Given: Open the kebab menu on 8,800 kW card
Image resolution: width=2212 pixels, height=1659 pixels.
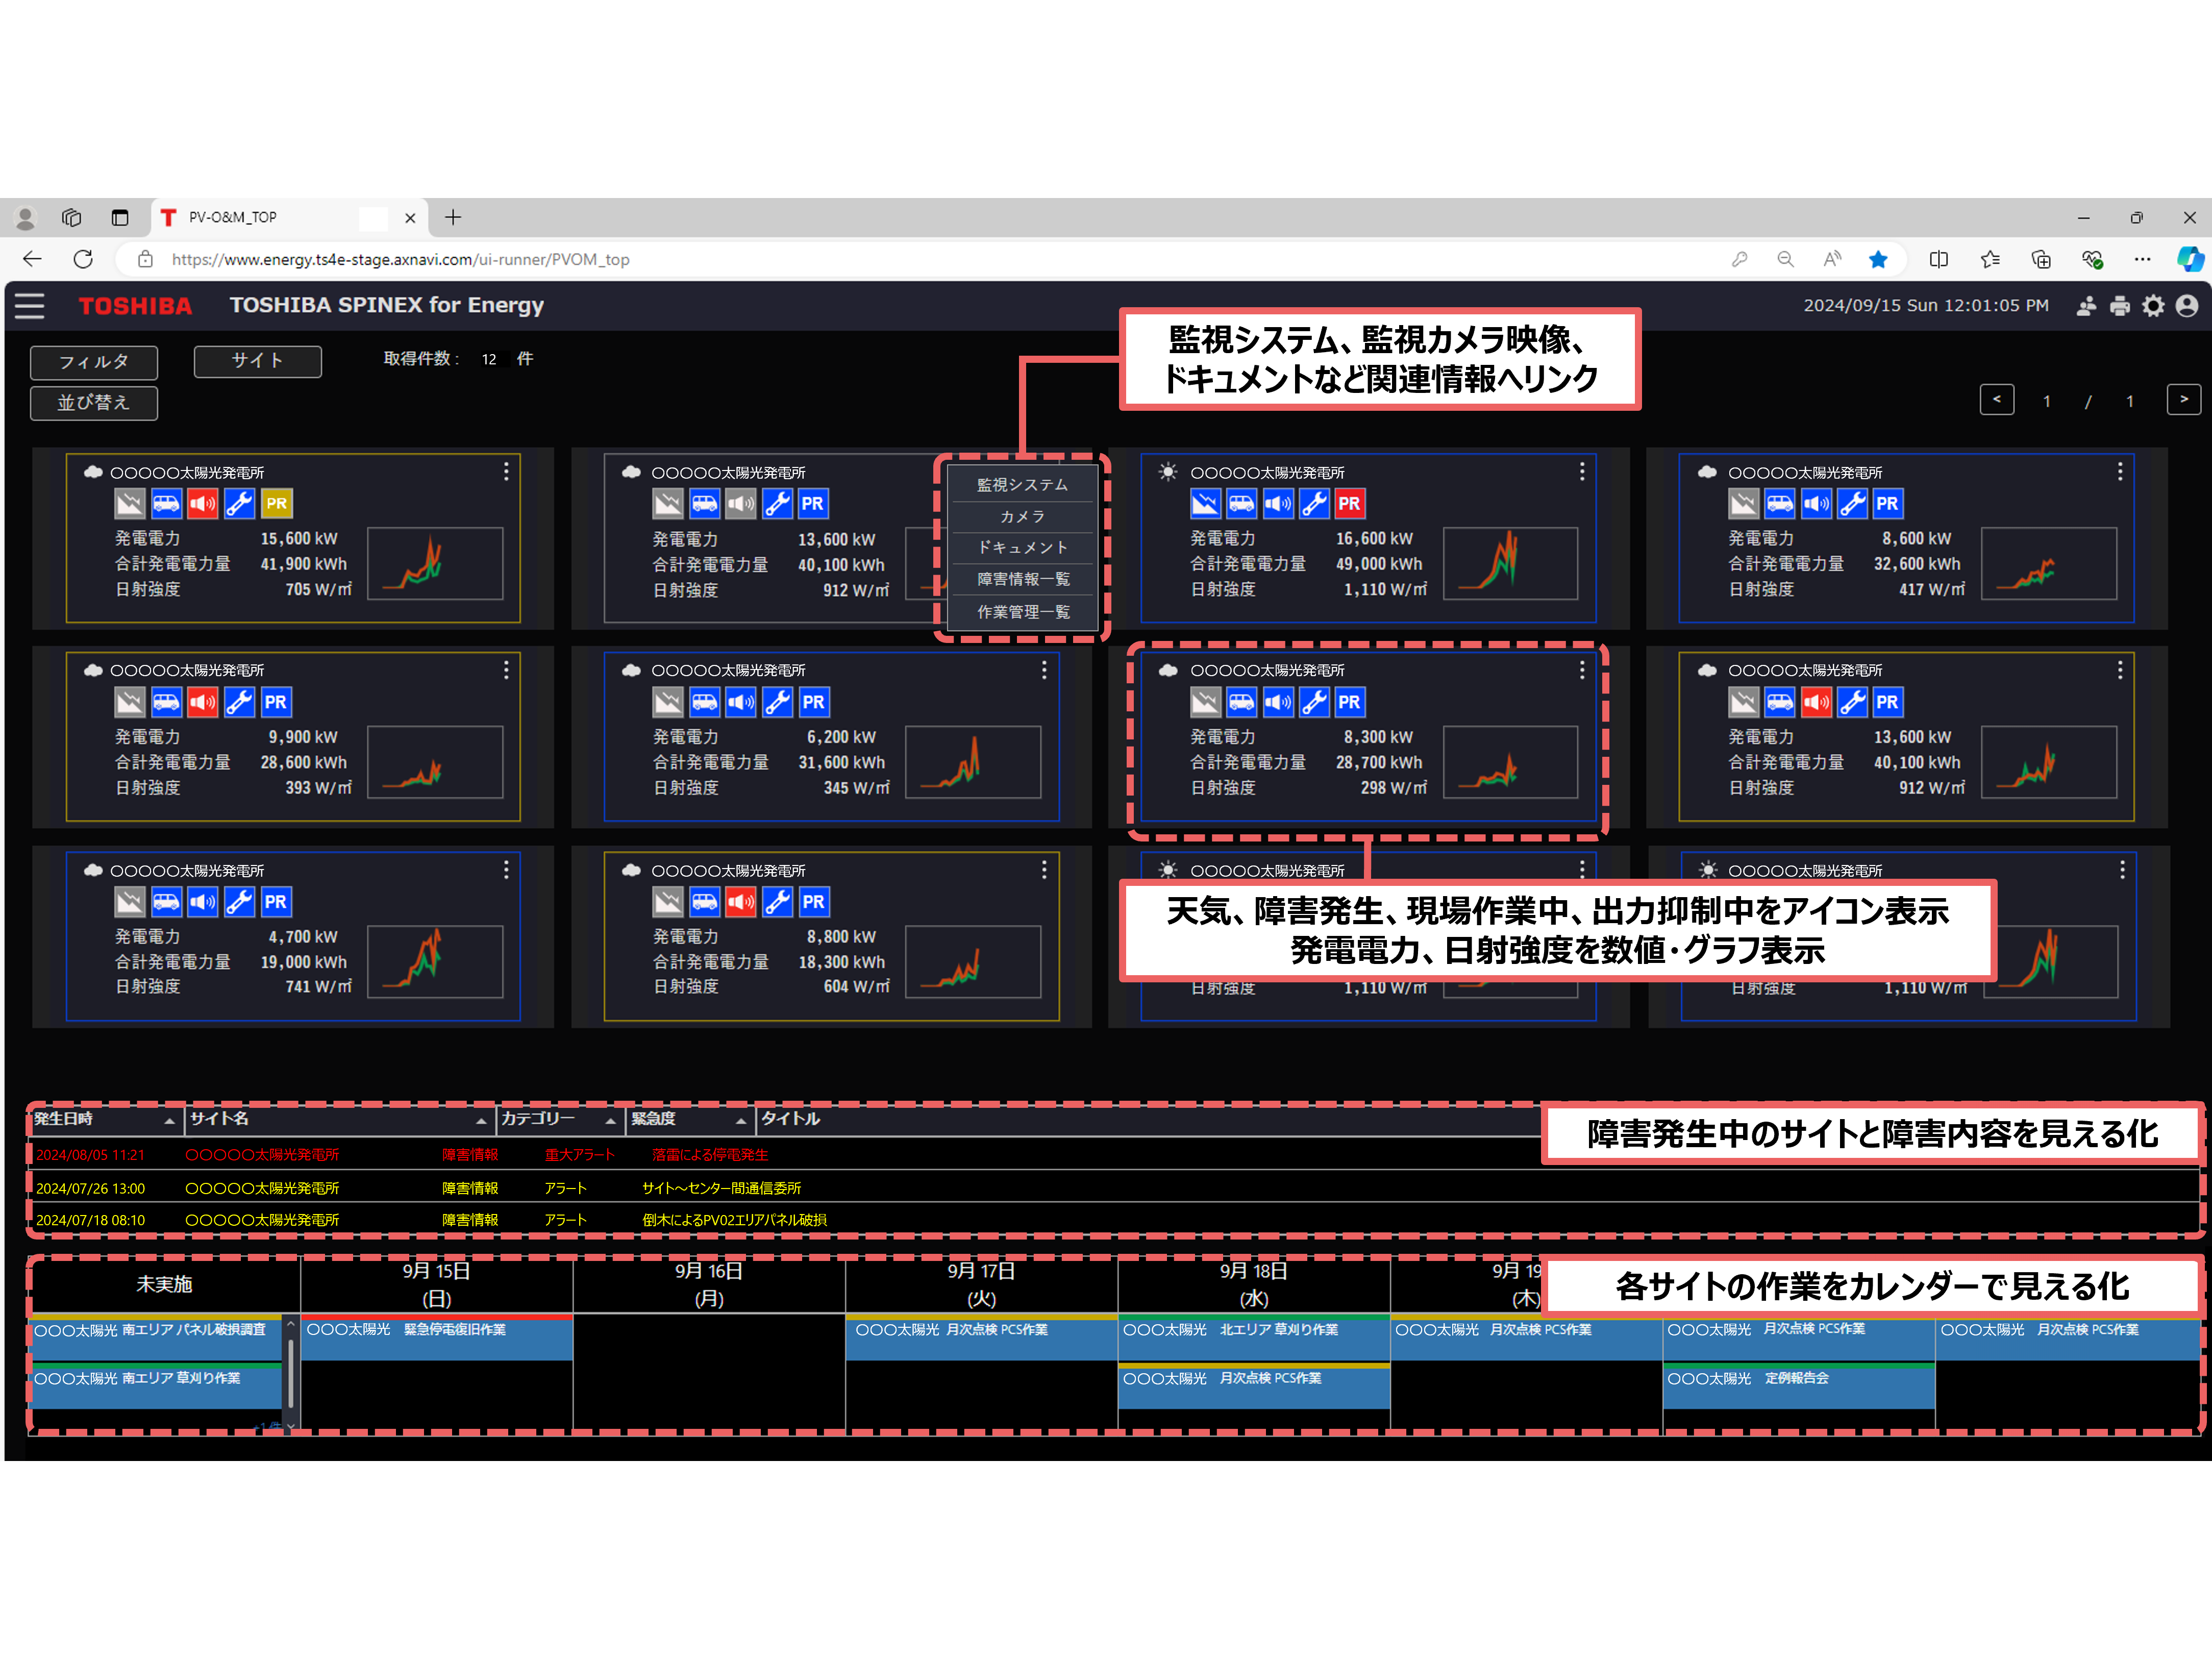Looking at the screenshot, I should tap(1044, 870).
